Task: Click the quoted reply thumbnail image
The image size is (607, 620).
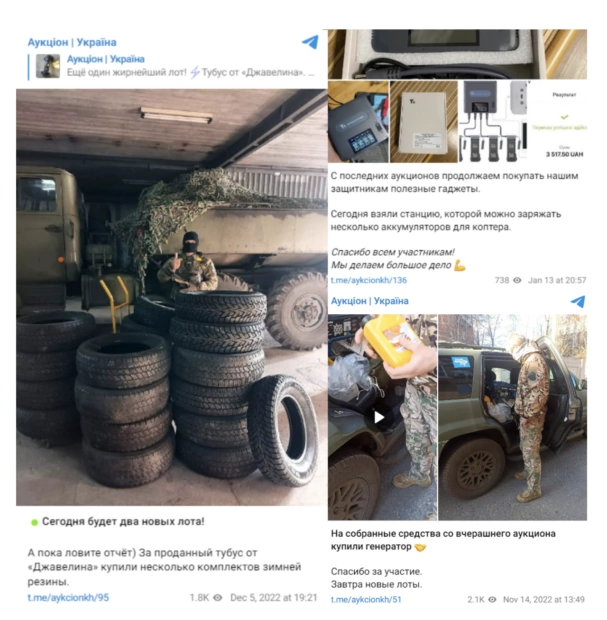Action: tap(48, 66)
